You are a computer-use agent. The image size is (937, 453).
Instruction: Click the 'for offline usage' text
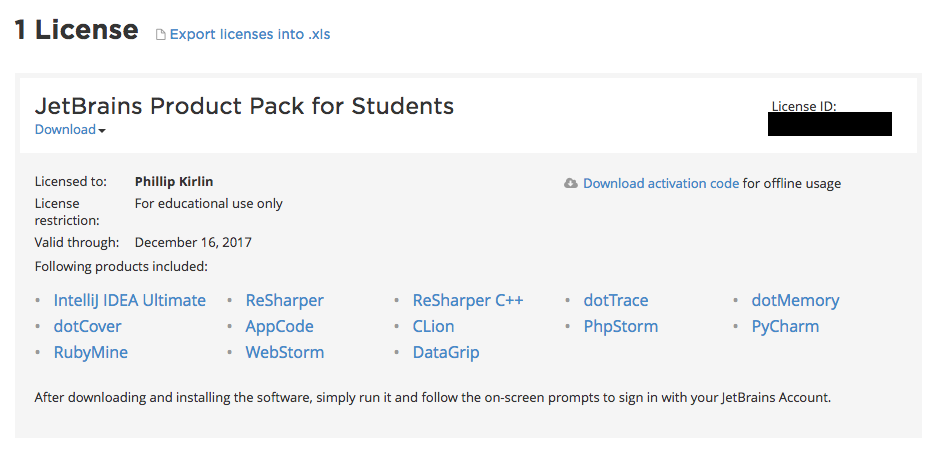tap(792, 183)
